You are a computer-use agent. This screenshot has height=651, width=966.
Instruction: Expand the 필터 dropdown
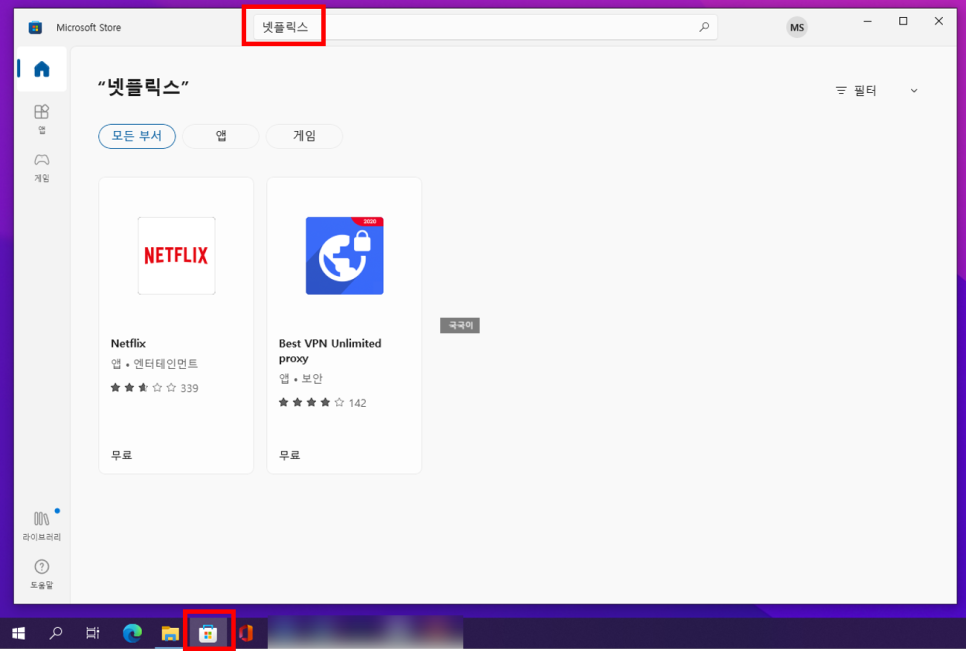876,91
